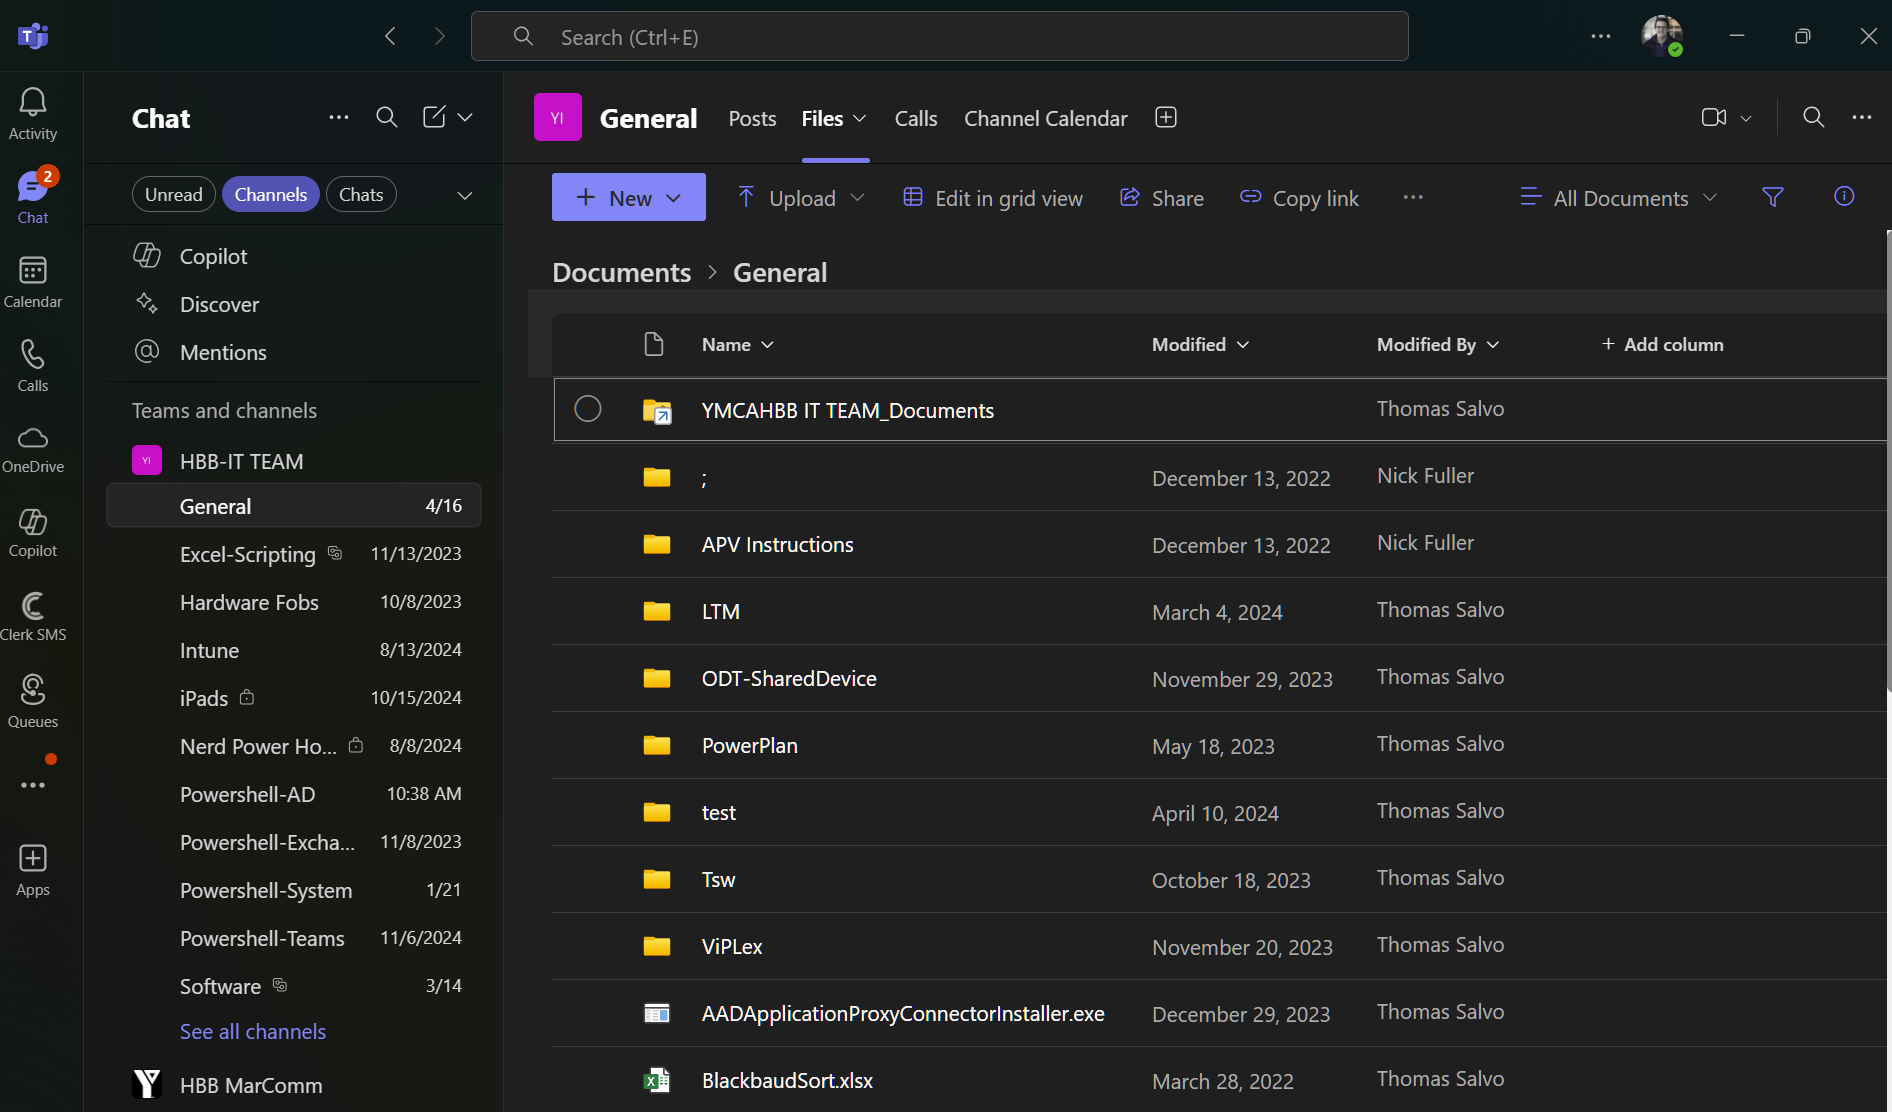This screenshot has width=1892, height=1112.
Task: Open settings and more ellipsis in title bar
Action: 1601,37
